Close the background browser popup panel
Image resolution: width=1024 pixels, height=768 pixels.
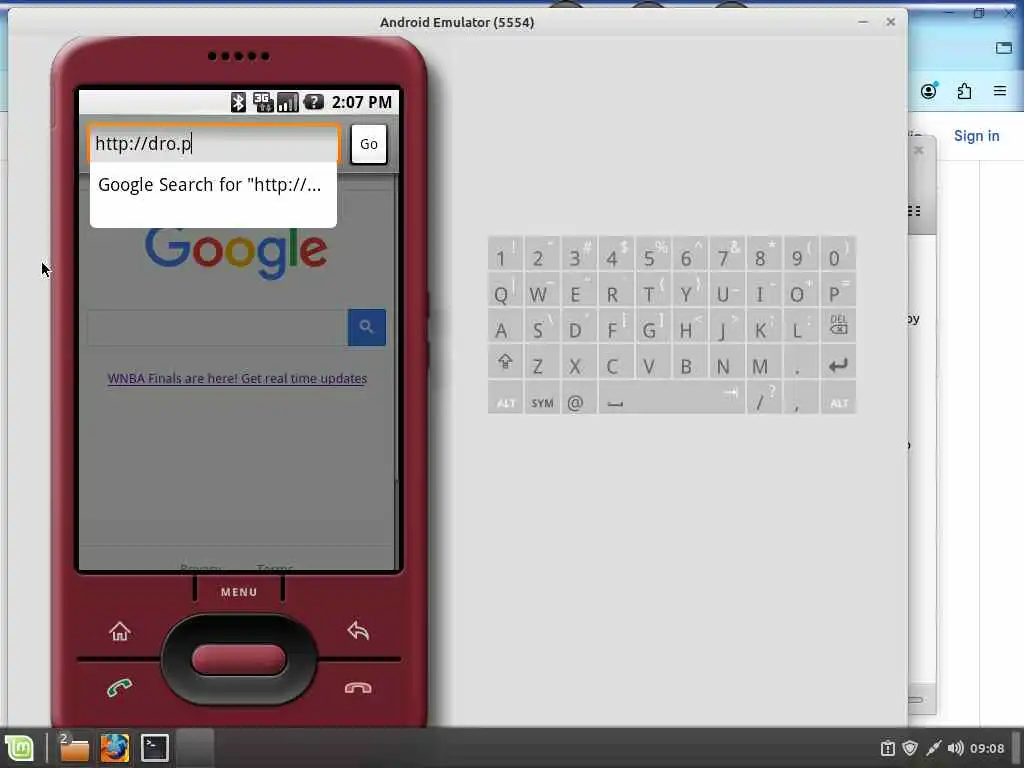click(919, 150)
